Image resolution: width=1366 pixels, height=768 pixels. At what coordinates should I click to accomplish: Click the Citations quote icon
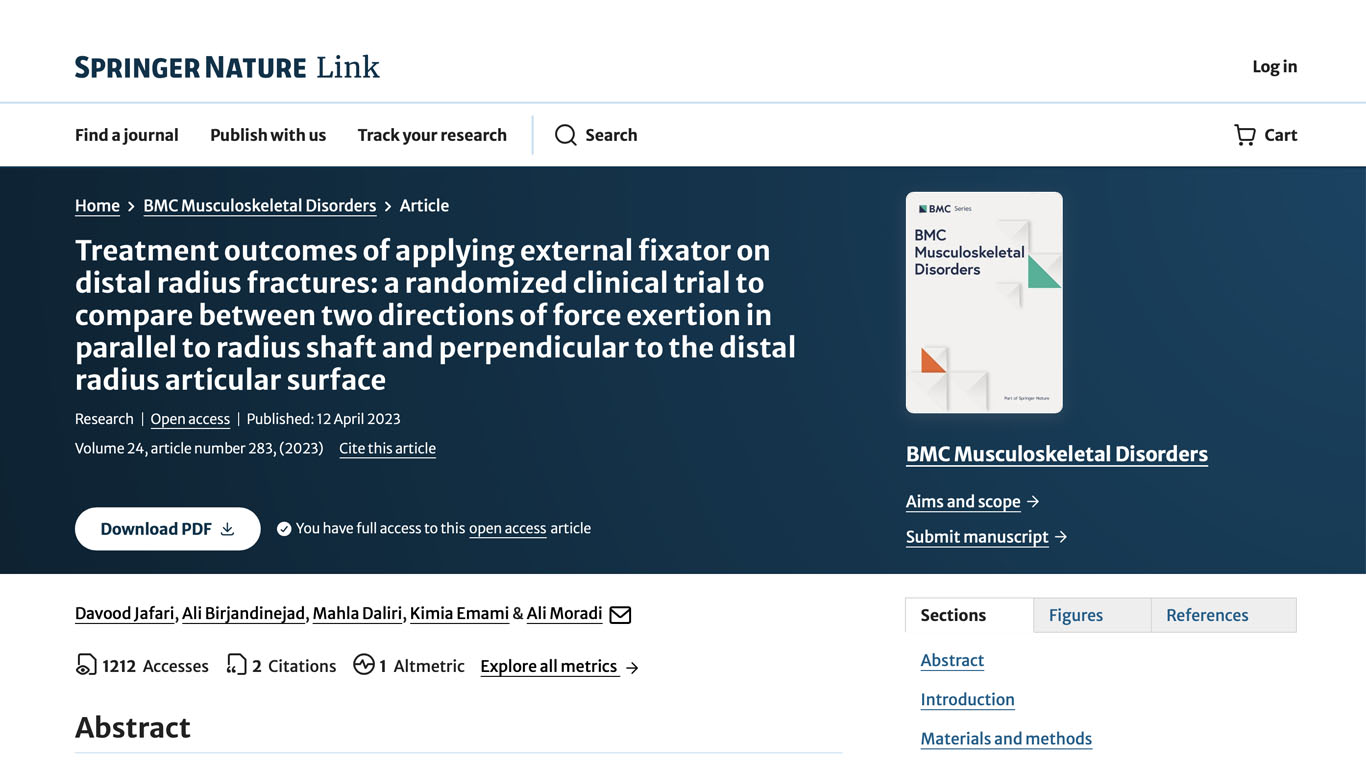pos(236,665)
